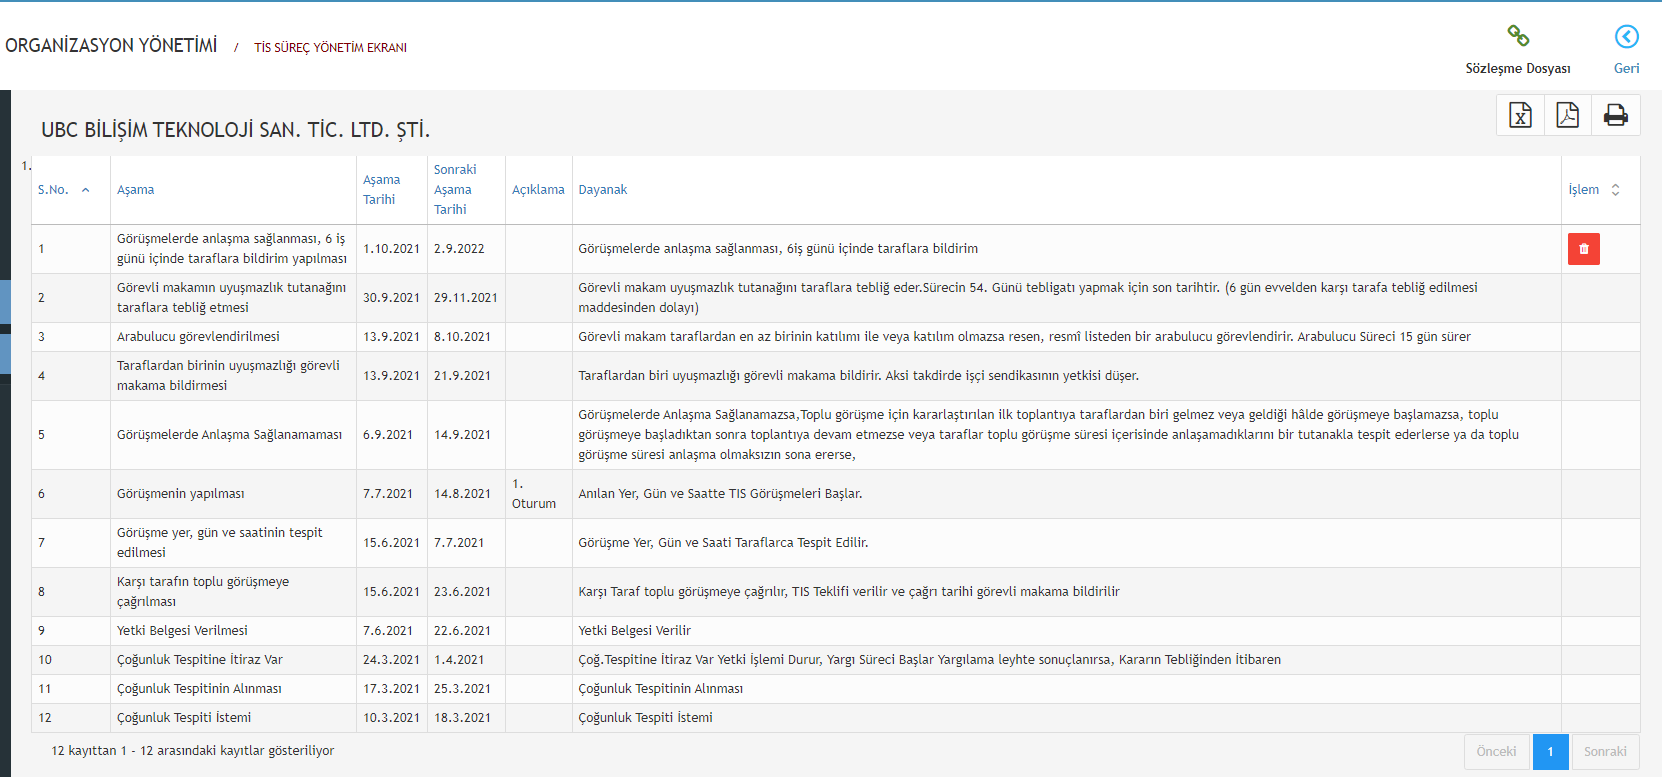Click the Geri back arrow icon
Image resolution: width=1662 pixels, height=777 pixels.
(x=1626, y=37)
